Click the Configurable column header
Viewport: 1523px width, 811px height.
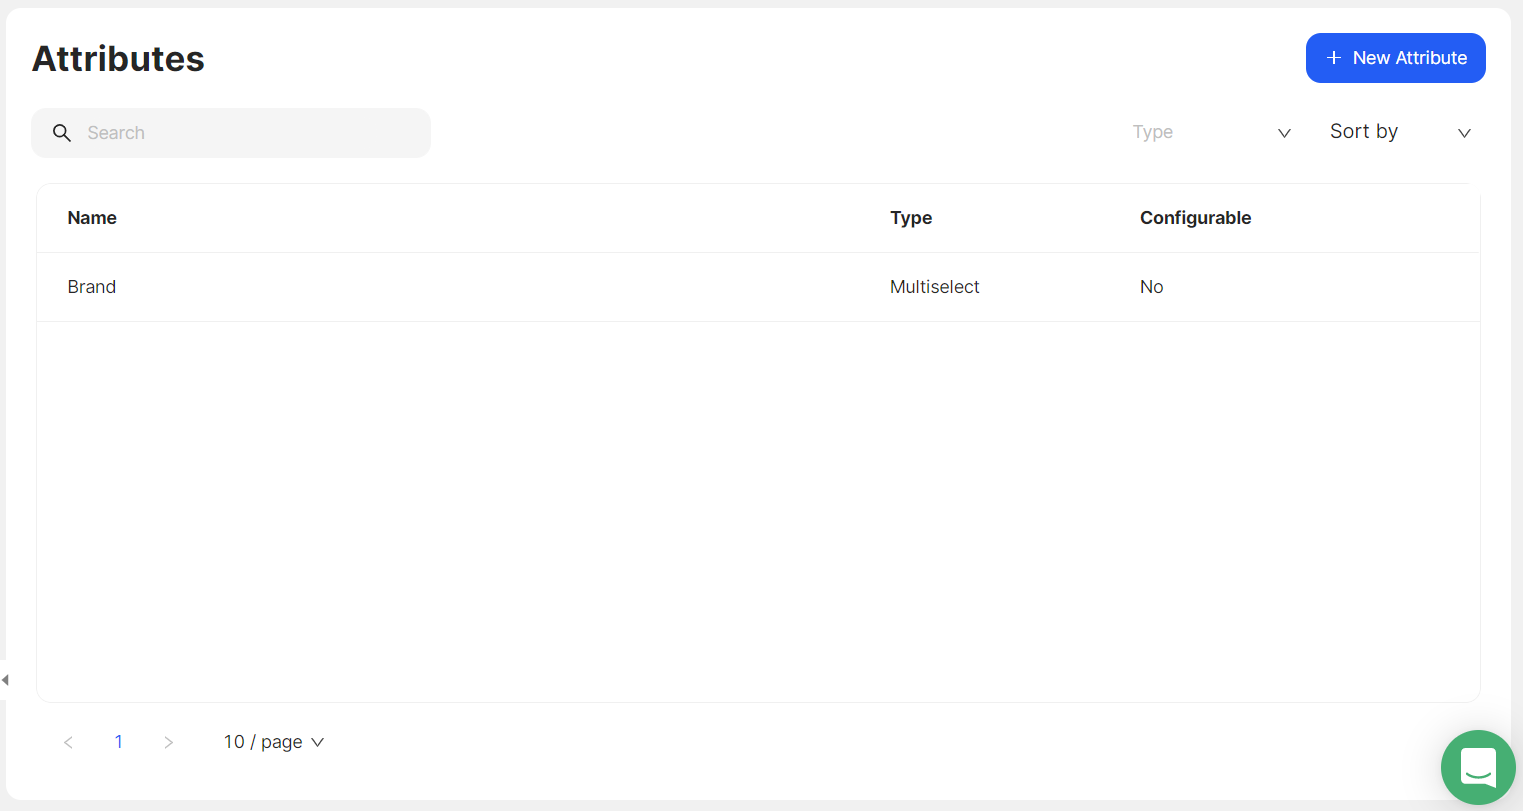(x=1195, y=218)
